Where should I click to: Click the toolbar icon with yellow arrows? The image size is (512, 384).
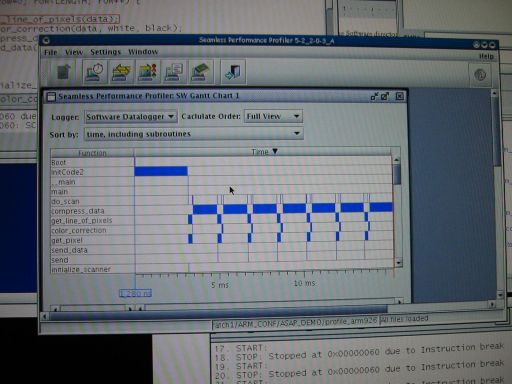[x=121, y=72]
